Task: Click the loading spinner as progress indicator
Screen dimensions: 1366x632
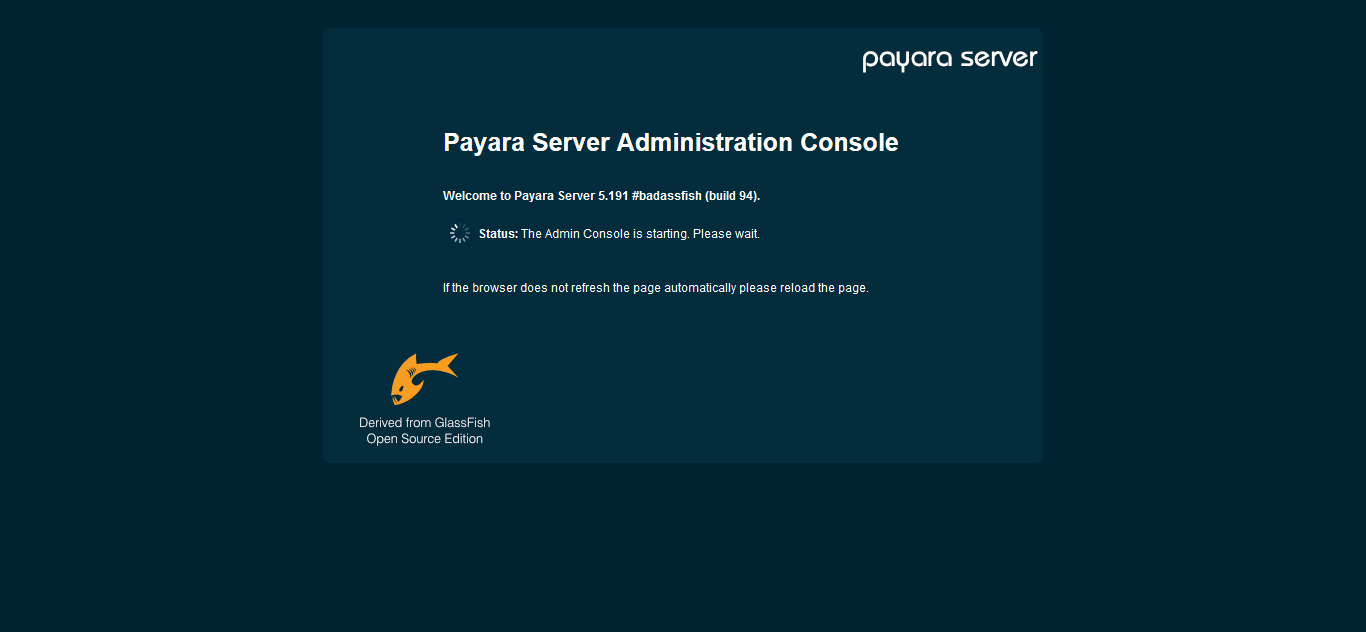Action: tap(459, 232)
